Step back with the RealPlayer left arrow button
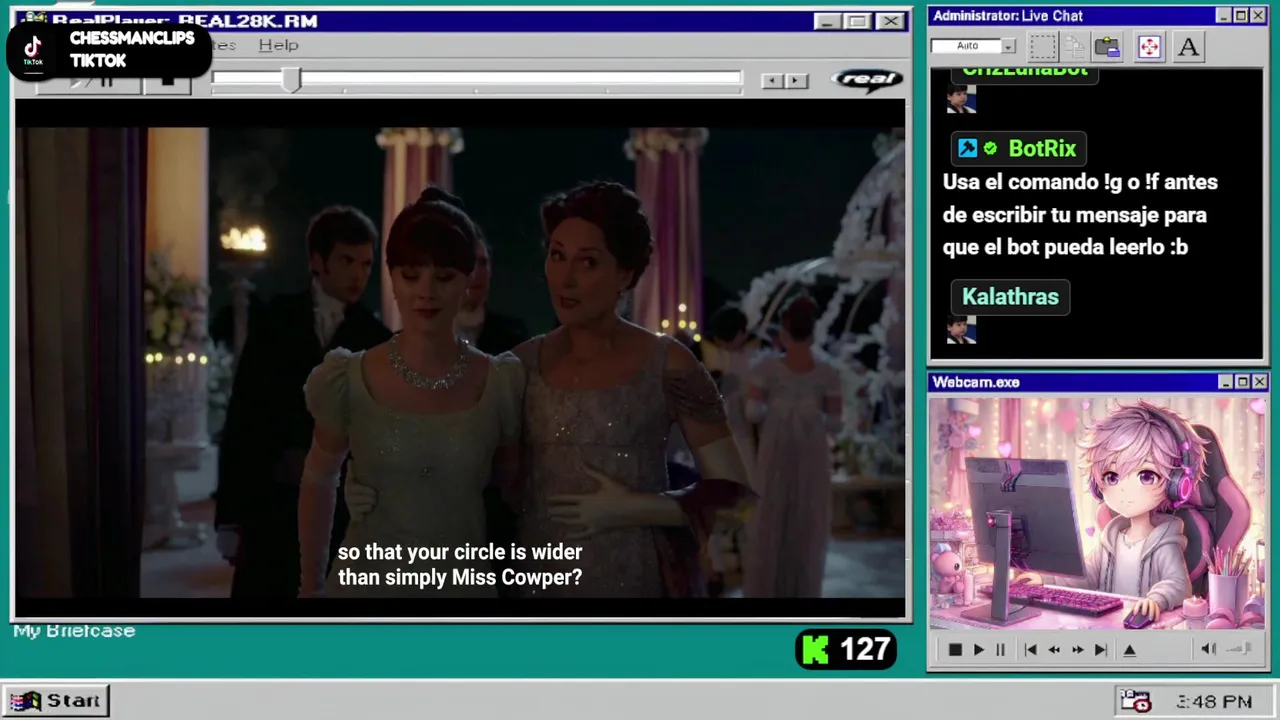 tap(771, 81)
